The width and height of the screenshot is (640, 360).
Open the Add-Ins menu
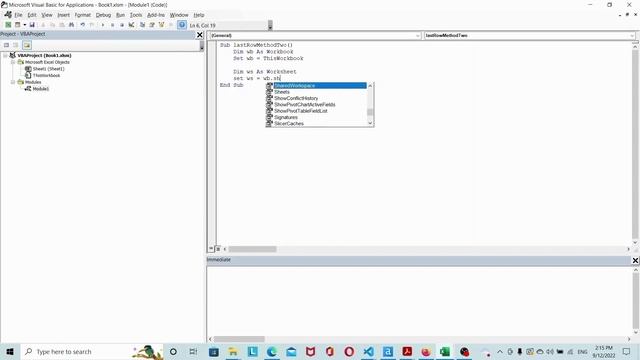point(156,15)
